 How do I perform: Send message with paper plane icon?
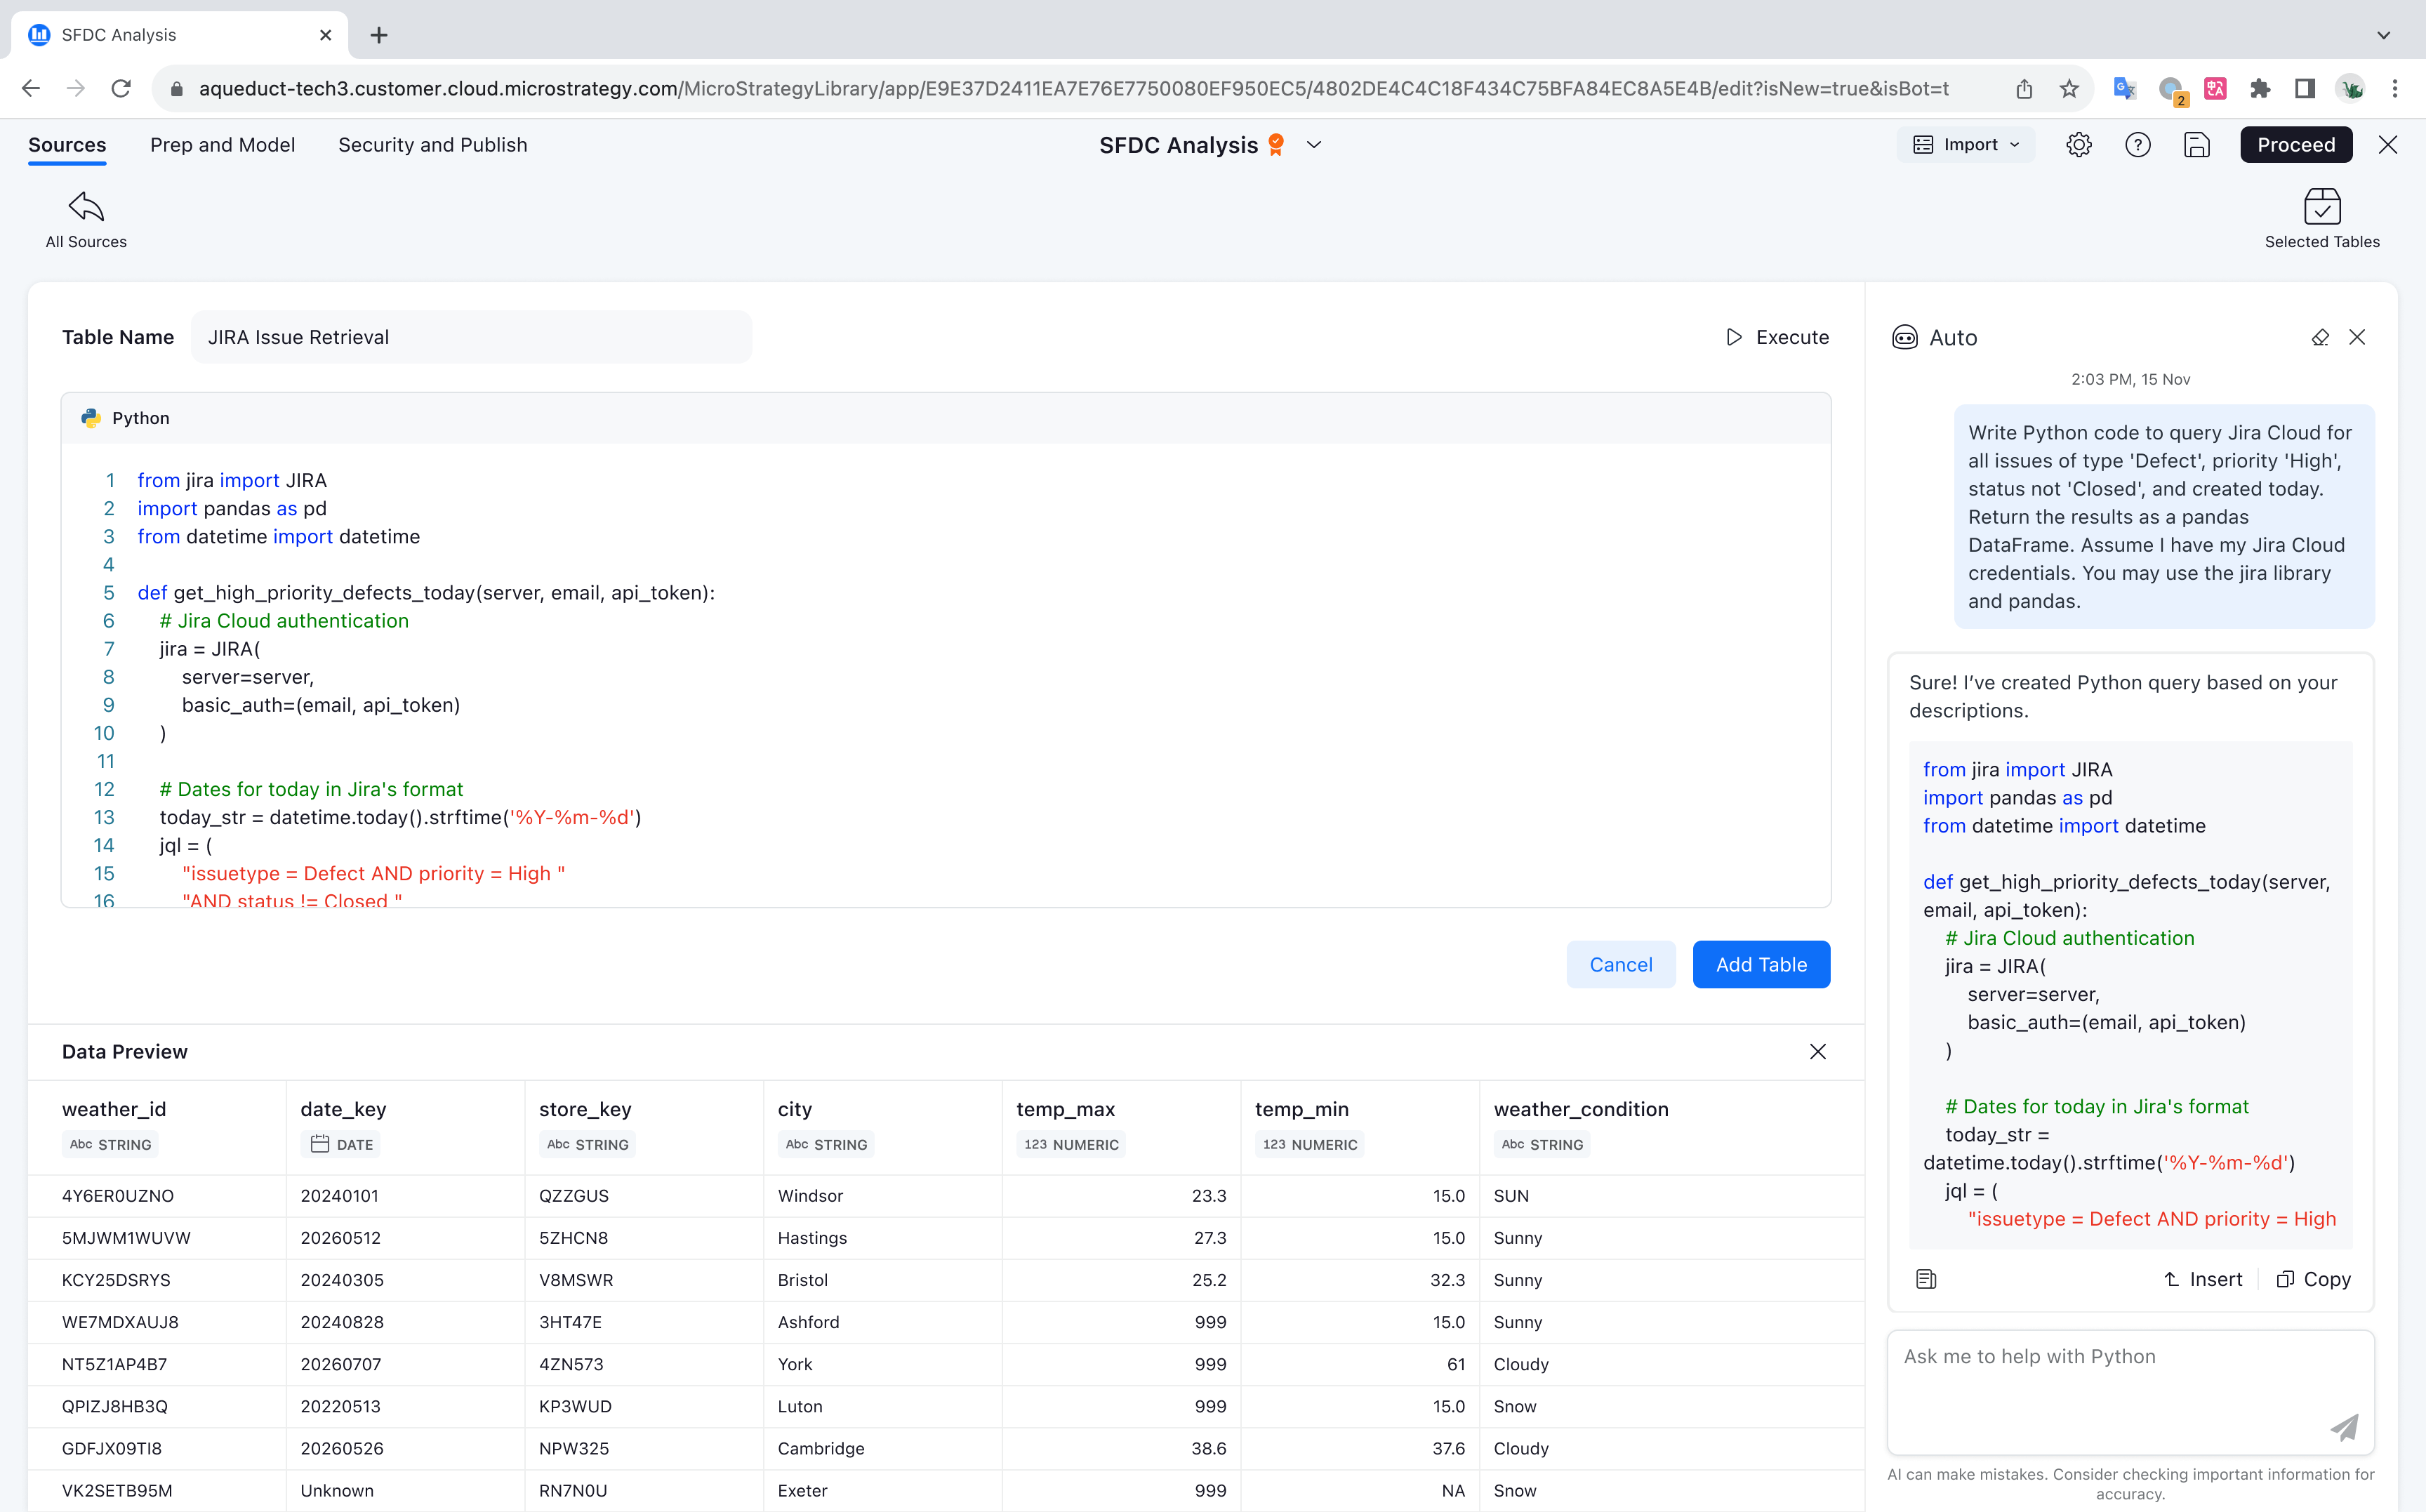pos(2344,1427)
